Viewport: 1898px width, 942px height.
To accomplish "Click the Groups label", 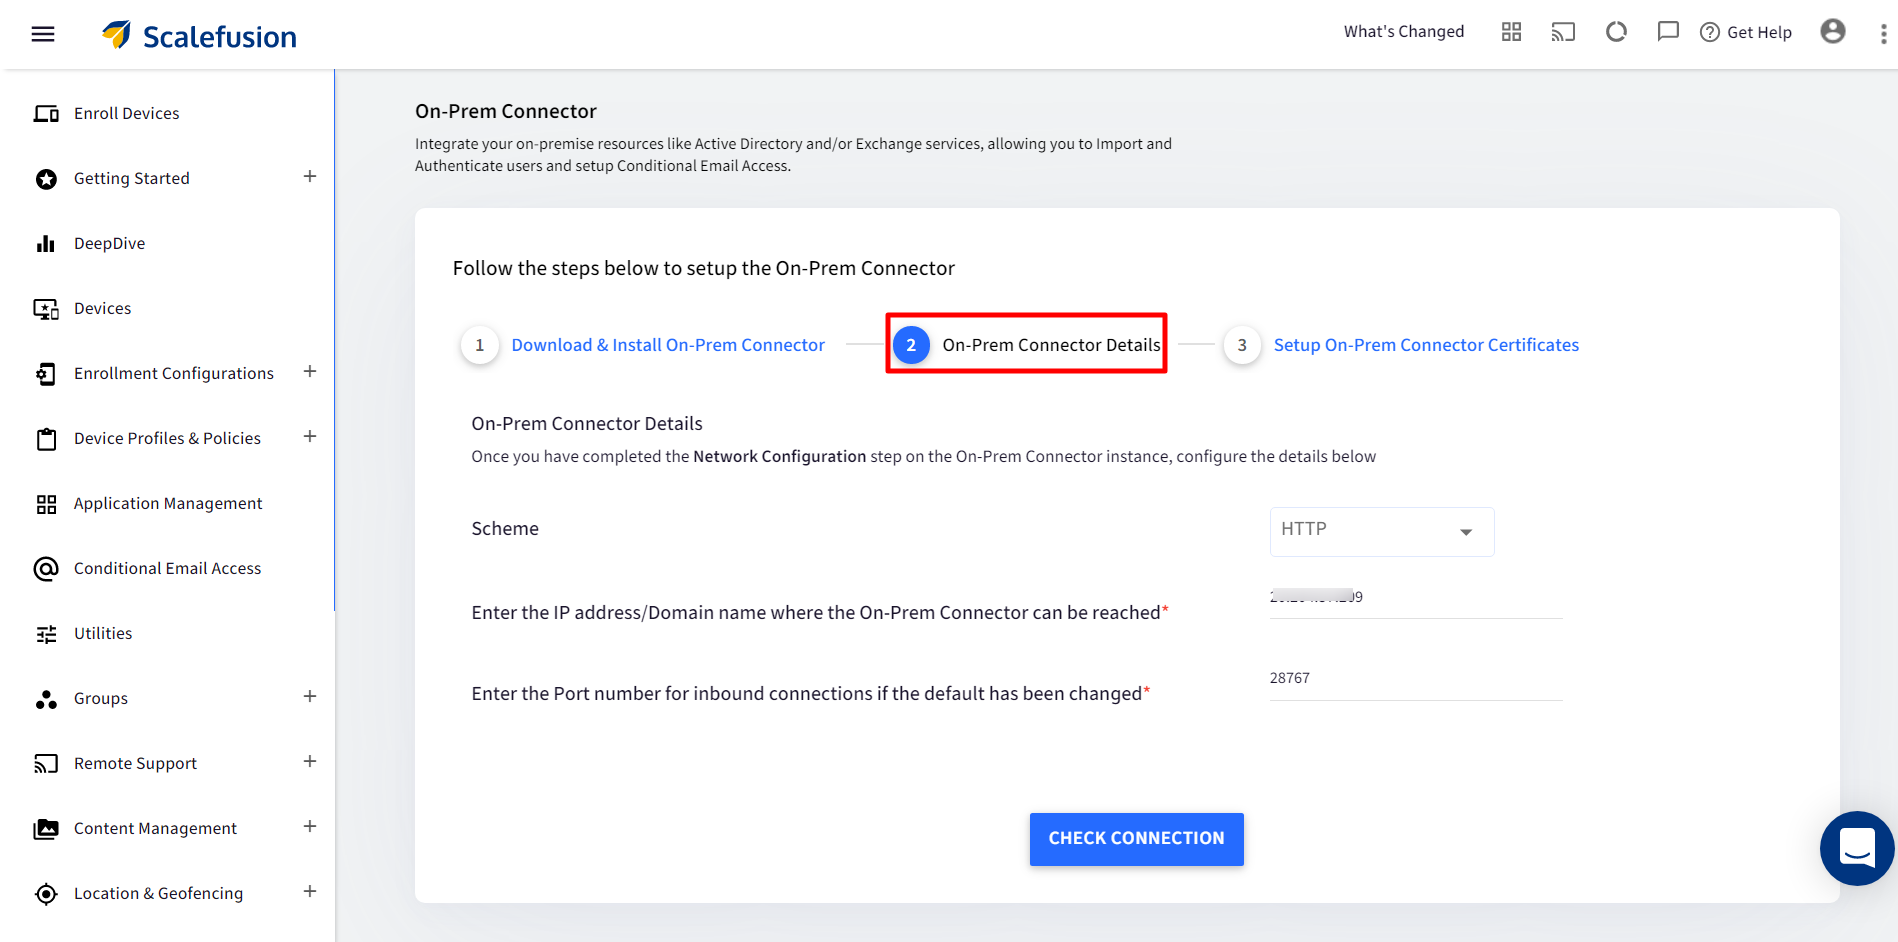I will tap(100, 698).
